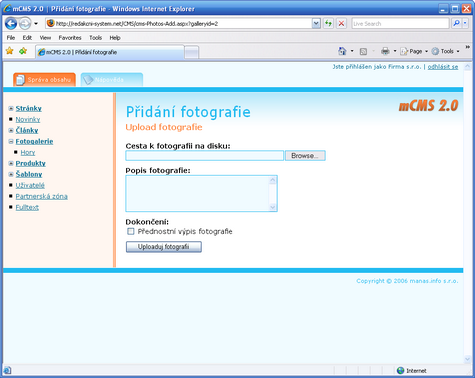
Task: Open the Tools menu in menu bar
Action: tap(95, 38)
